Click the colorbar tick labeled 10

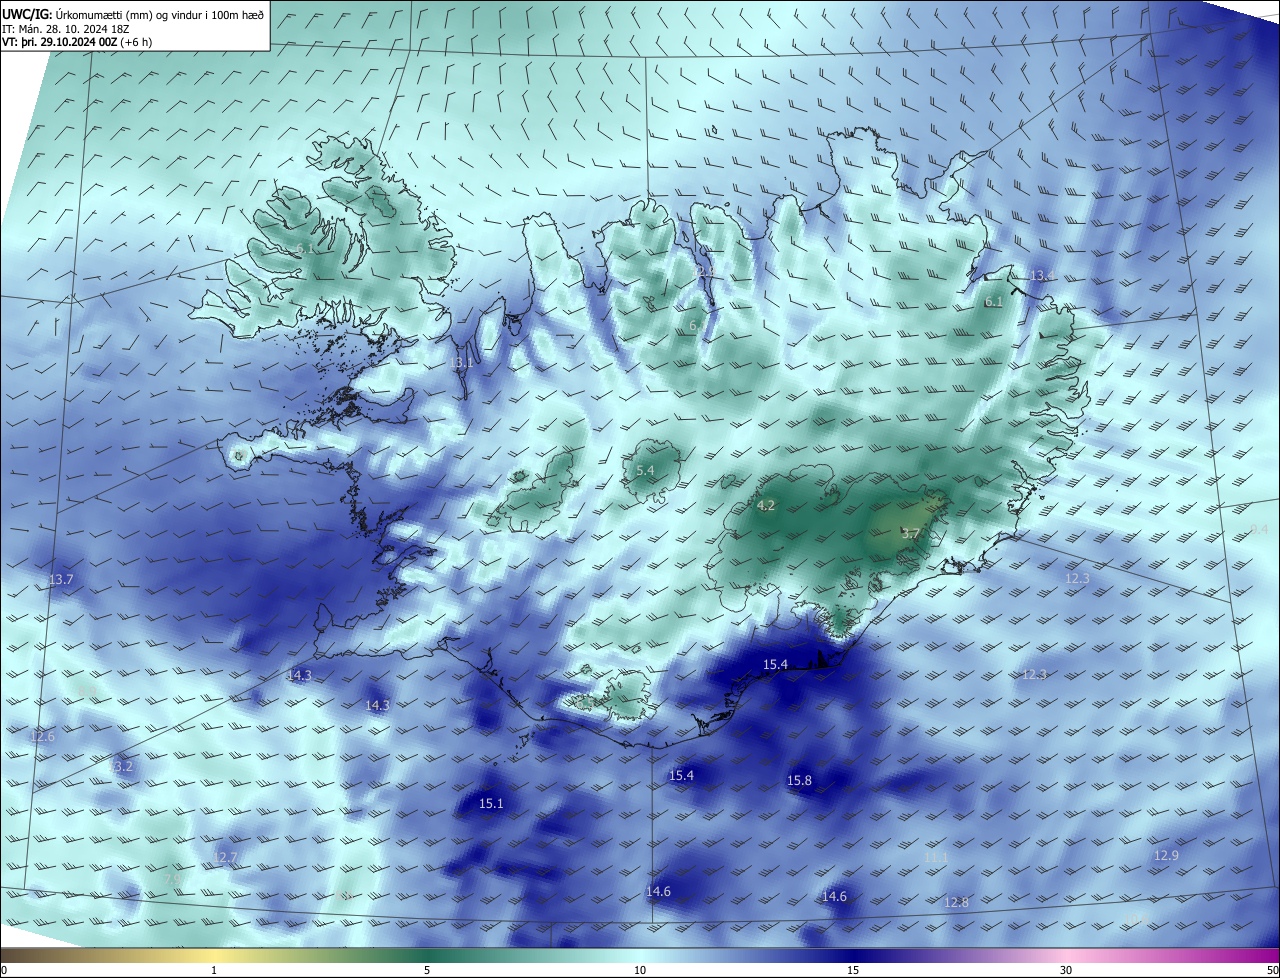tap(640, 970)
